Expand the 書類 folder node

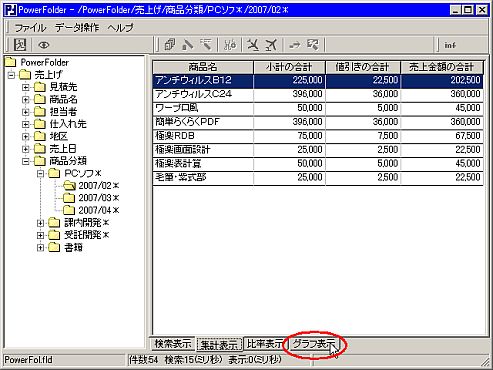tap(40, 248)
